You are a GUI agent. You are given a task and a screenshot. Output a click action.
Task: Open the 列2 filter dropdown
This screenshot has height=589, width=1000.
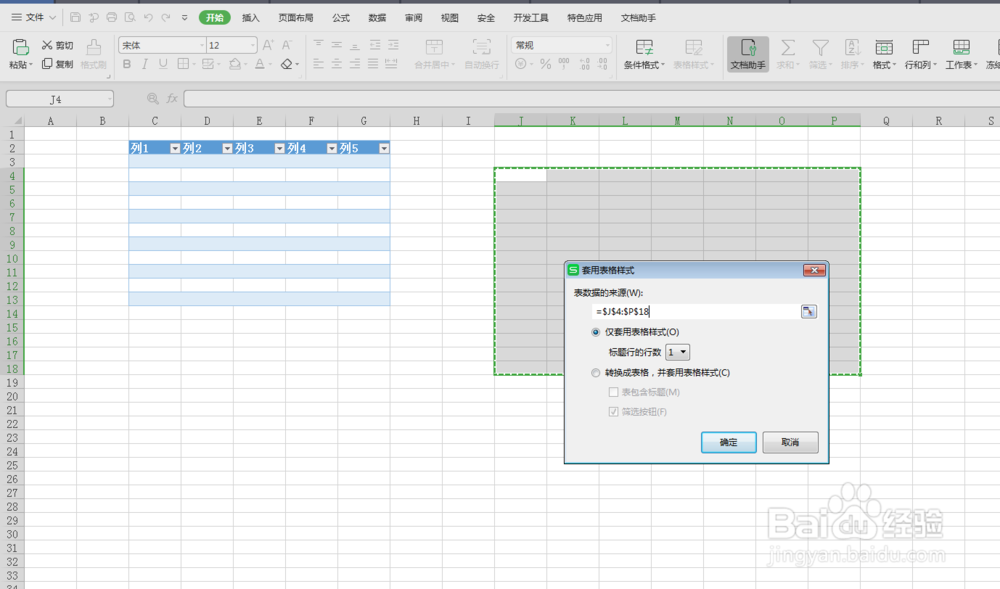point(227,149)
